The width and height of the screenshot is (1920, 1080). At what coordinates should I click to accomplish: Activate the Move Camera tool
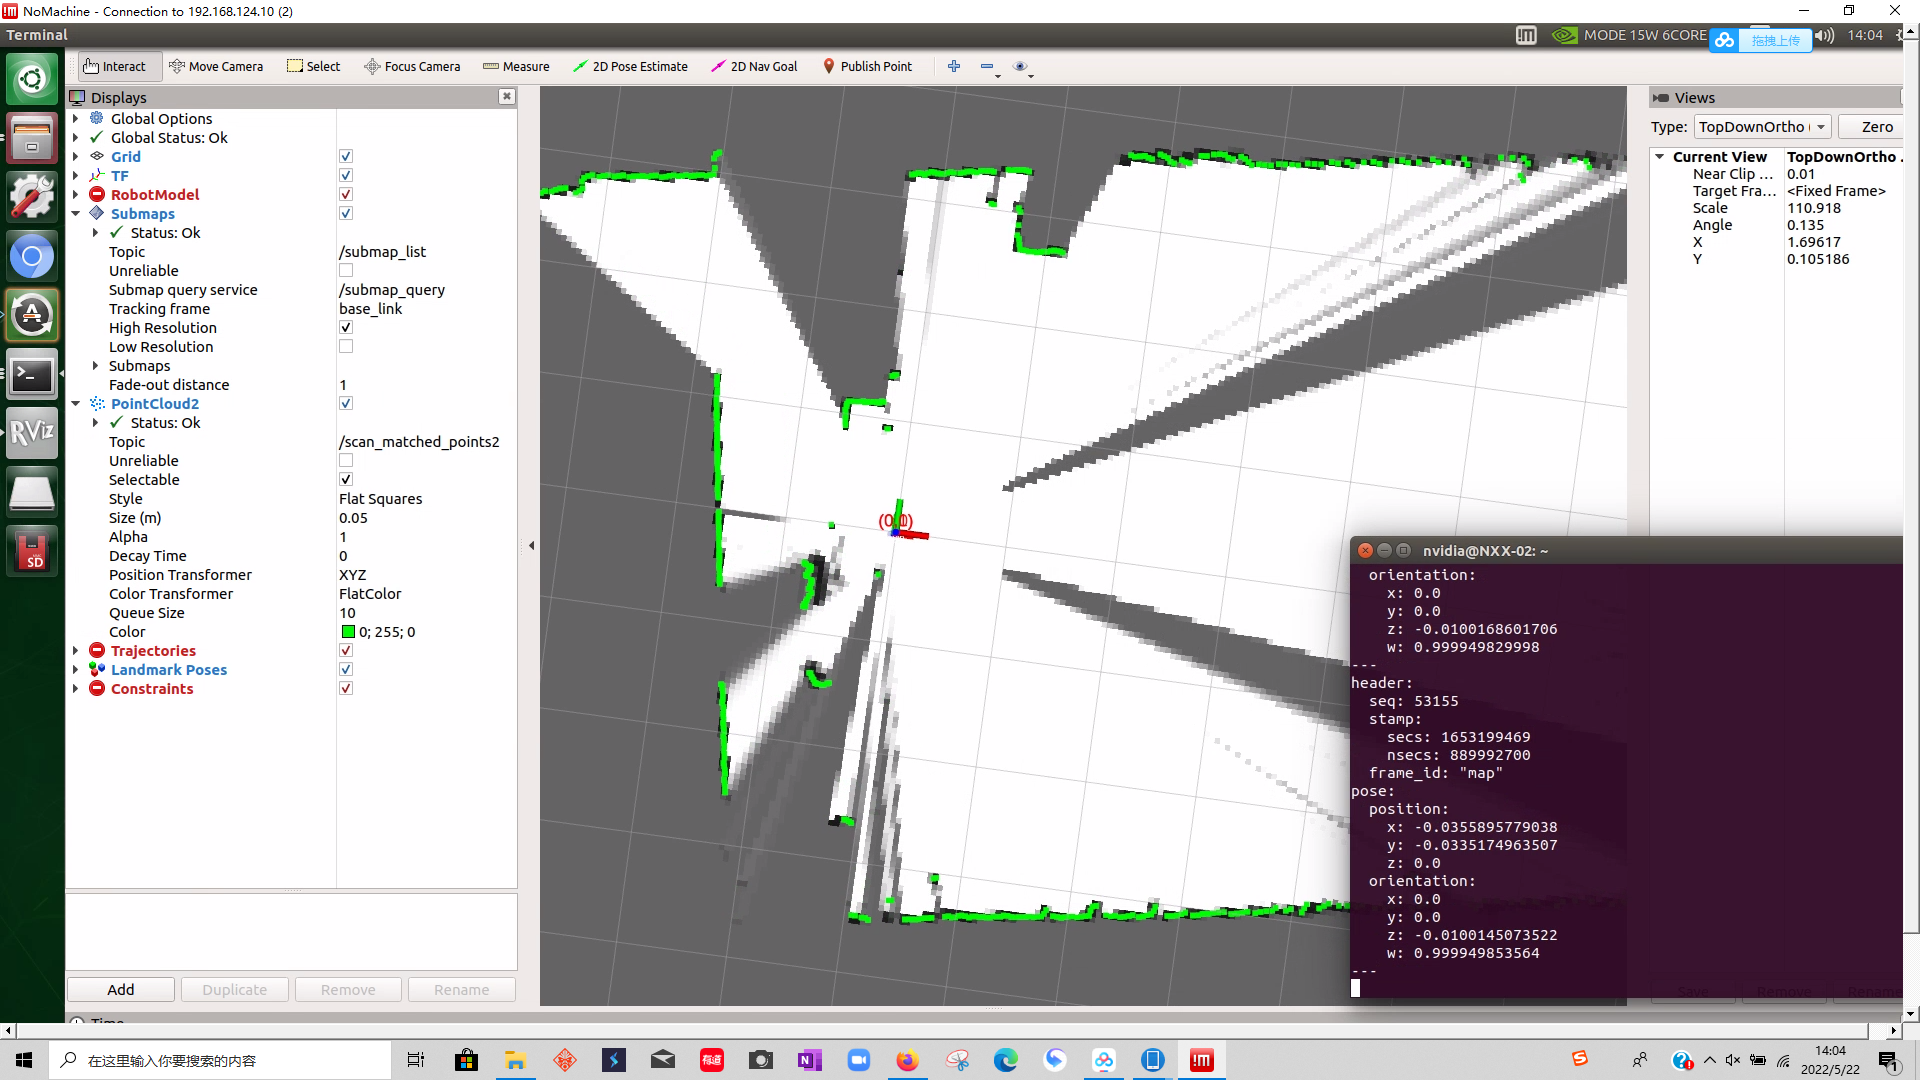click(x=217, y=66)
